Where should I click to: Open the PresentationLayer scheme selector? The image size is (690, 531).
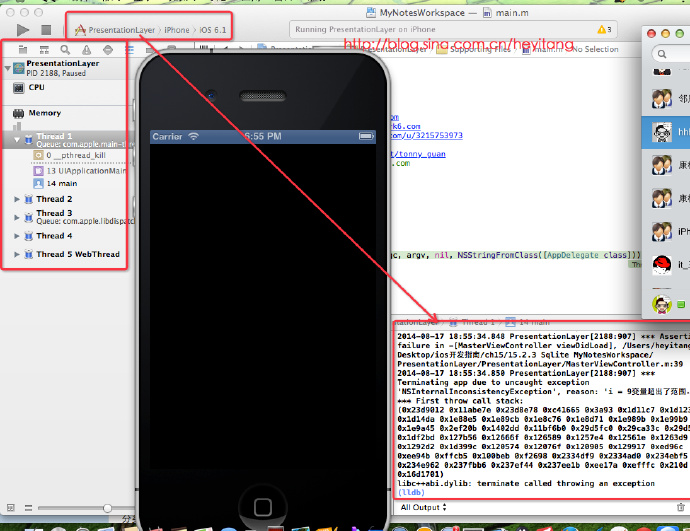115,30
